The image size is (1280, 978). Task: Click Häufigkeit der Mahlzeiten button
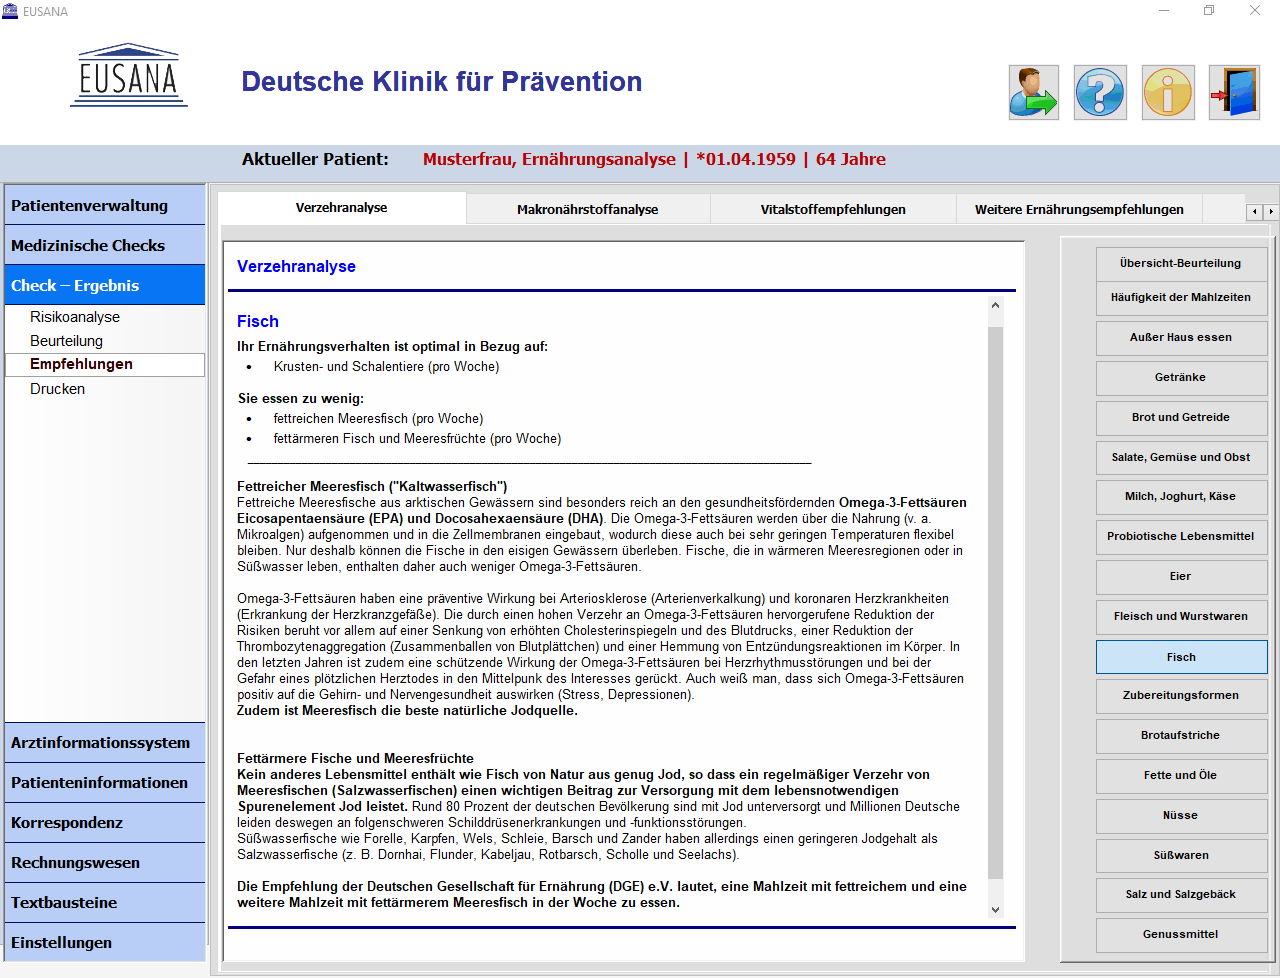pyautogui.click(x=1181, y=297)
